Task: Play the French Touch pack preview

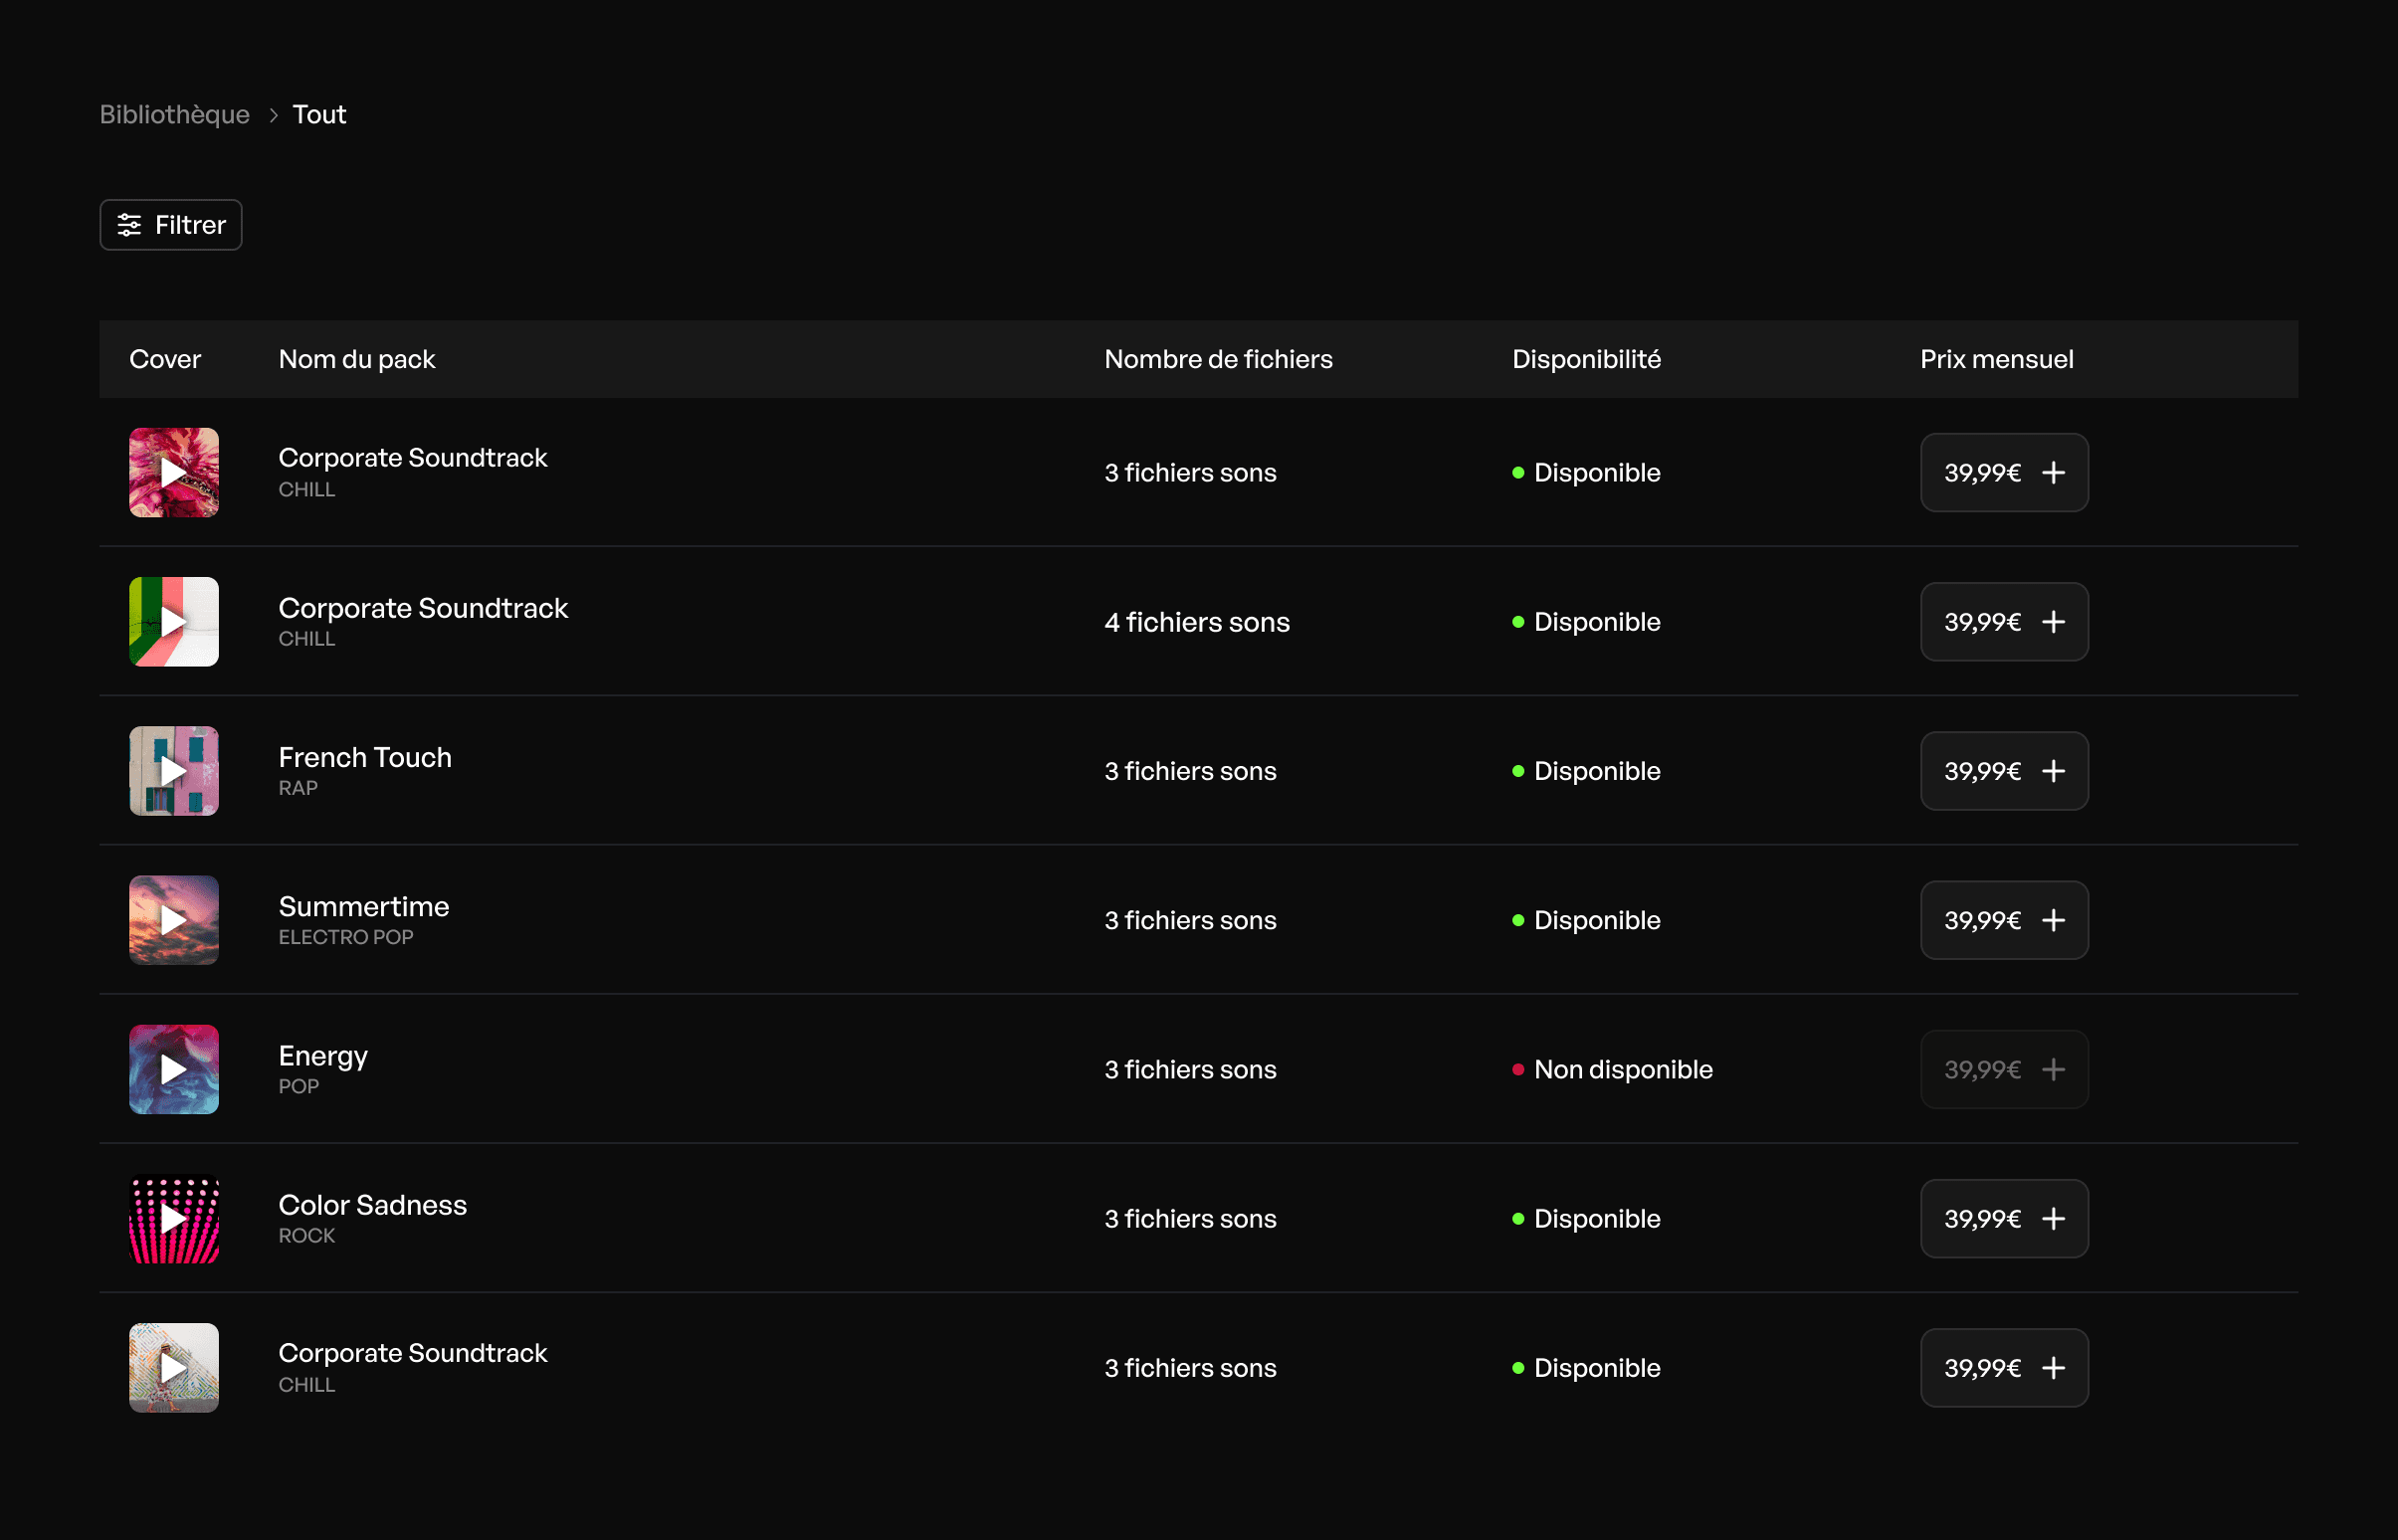Action: coord(174,771)
